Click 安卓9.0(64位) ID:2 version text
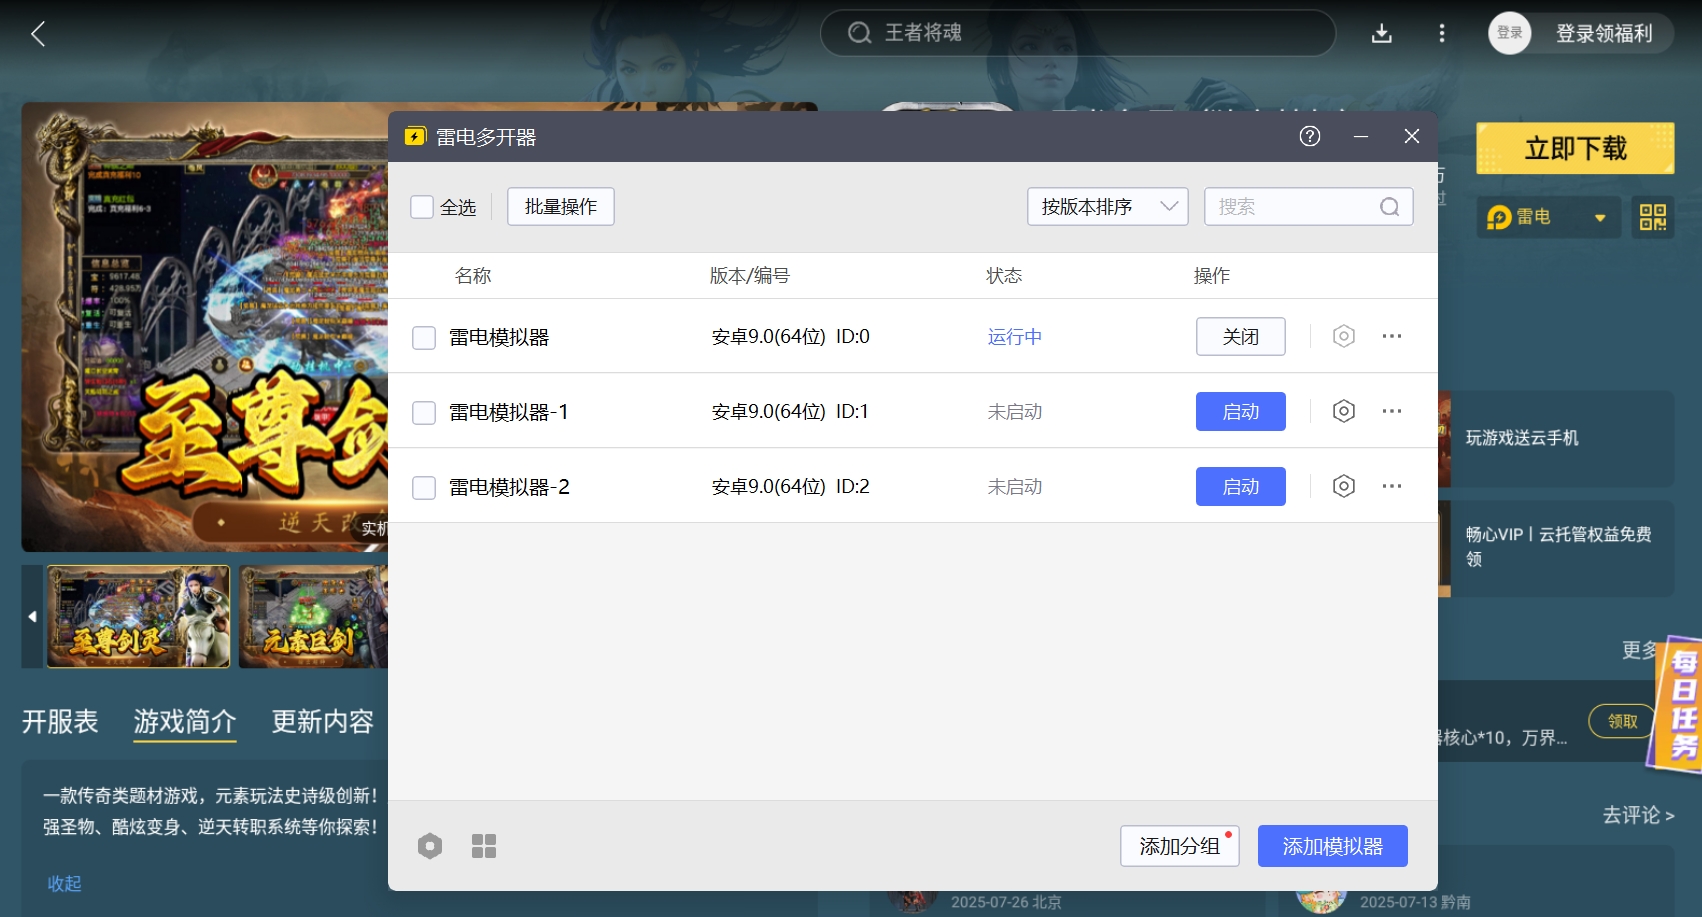Viewport: 1702px width, 917px height. pos(790,486)
